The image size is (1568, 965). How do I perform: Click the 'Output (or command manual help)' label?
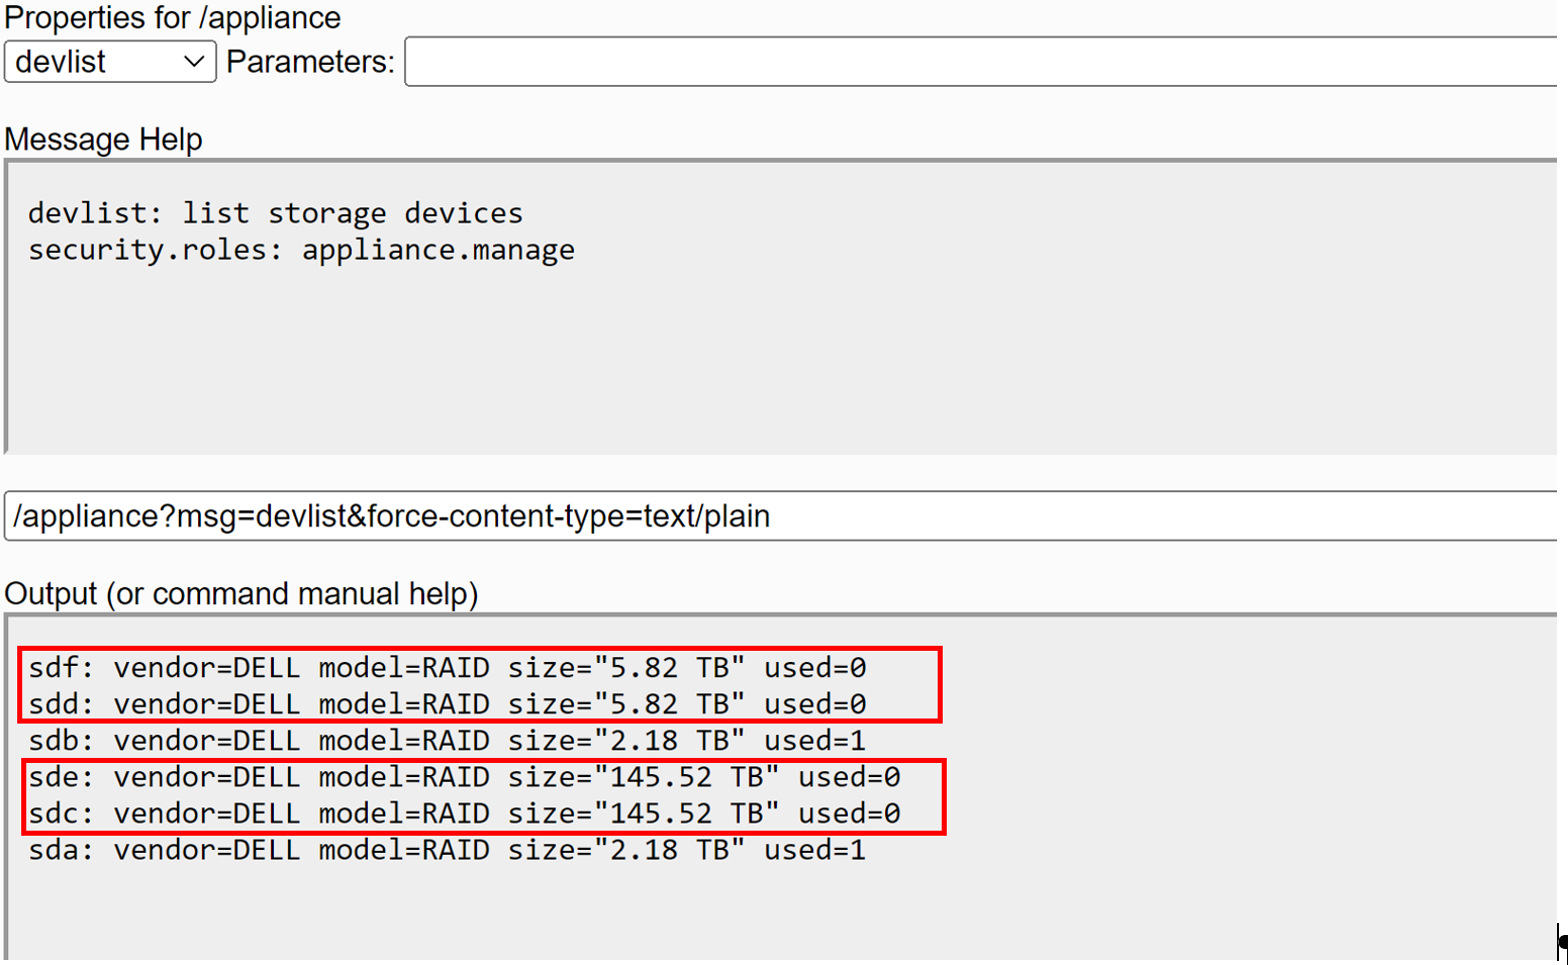241,594
